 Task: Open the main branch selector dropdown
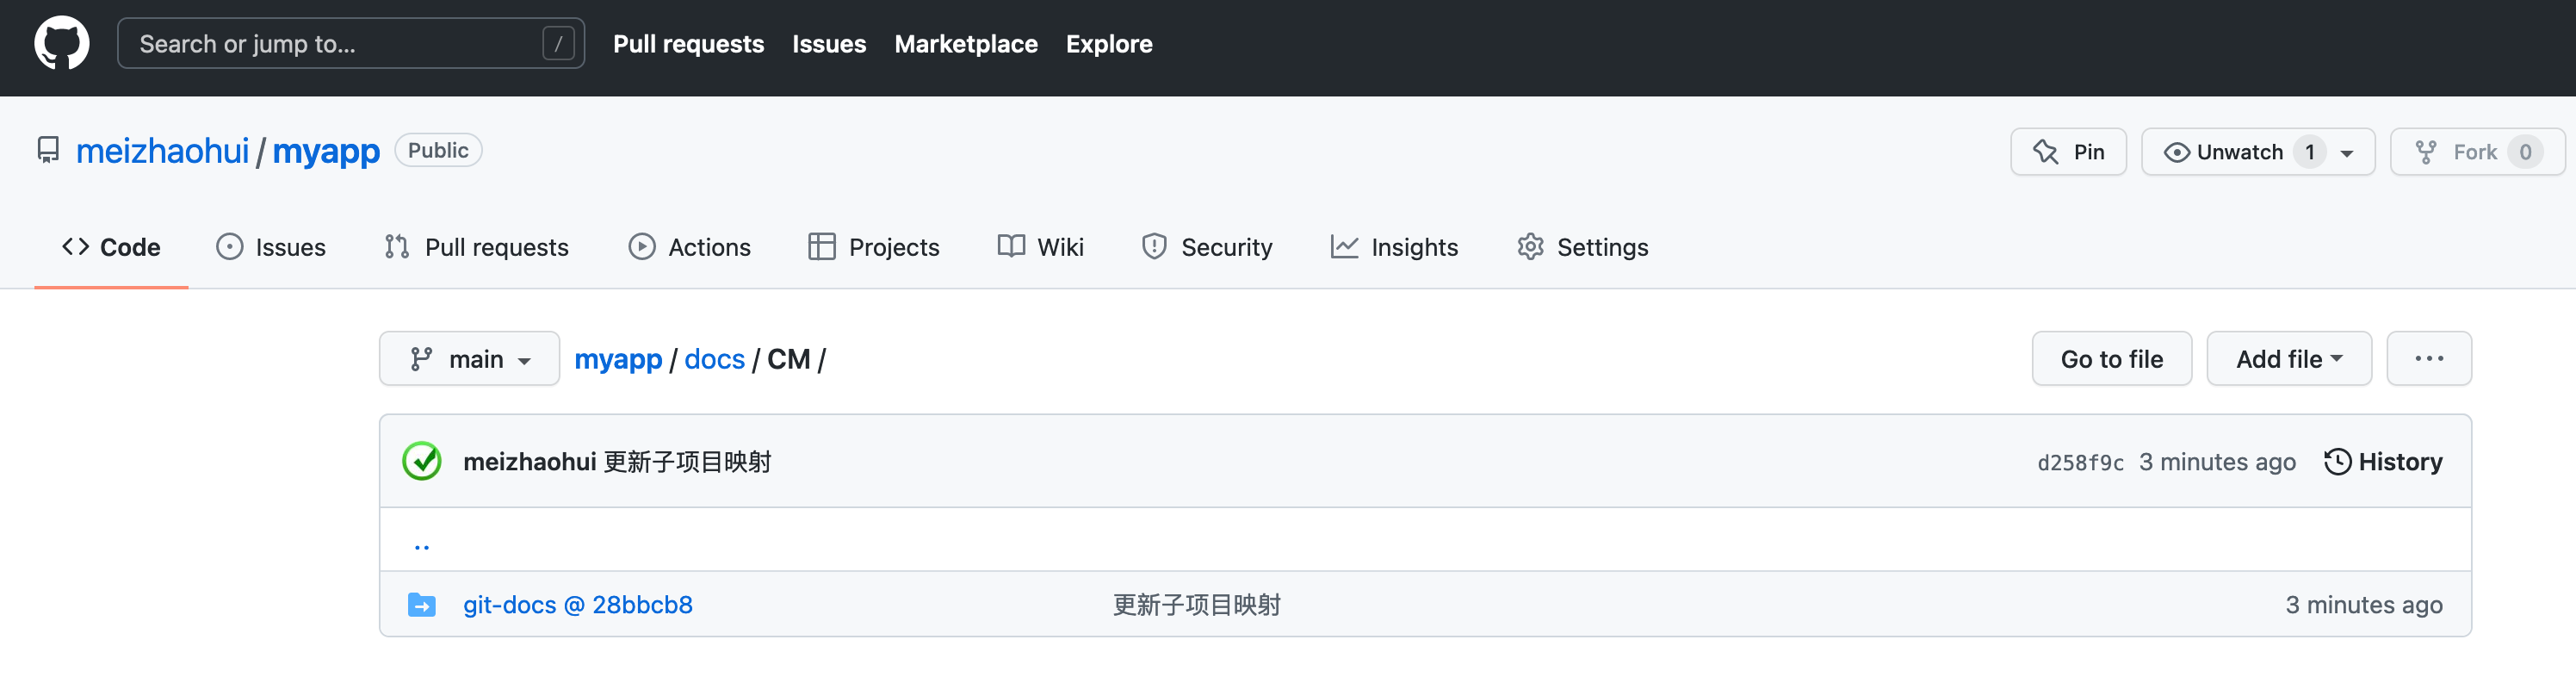click(x=469, y=358)
